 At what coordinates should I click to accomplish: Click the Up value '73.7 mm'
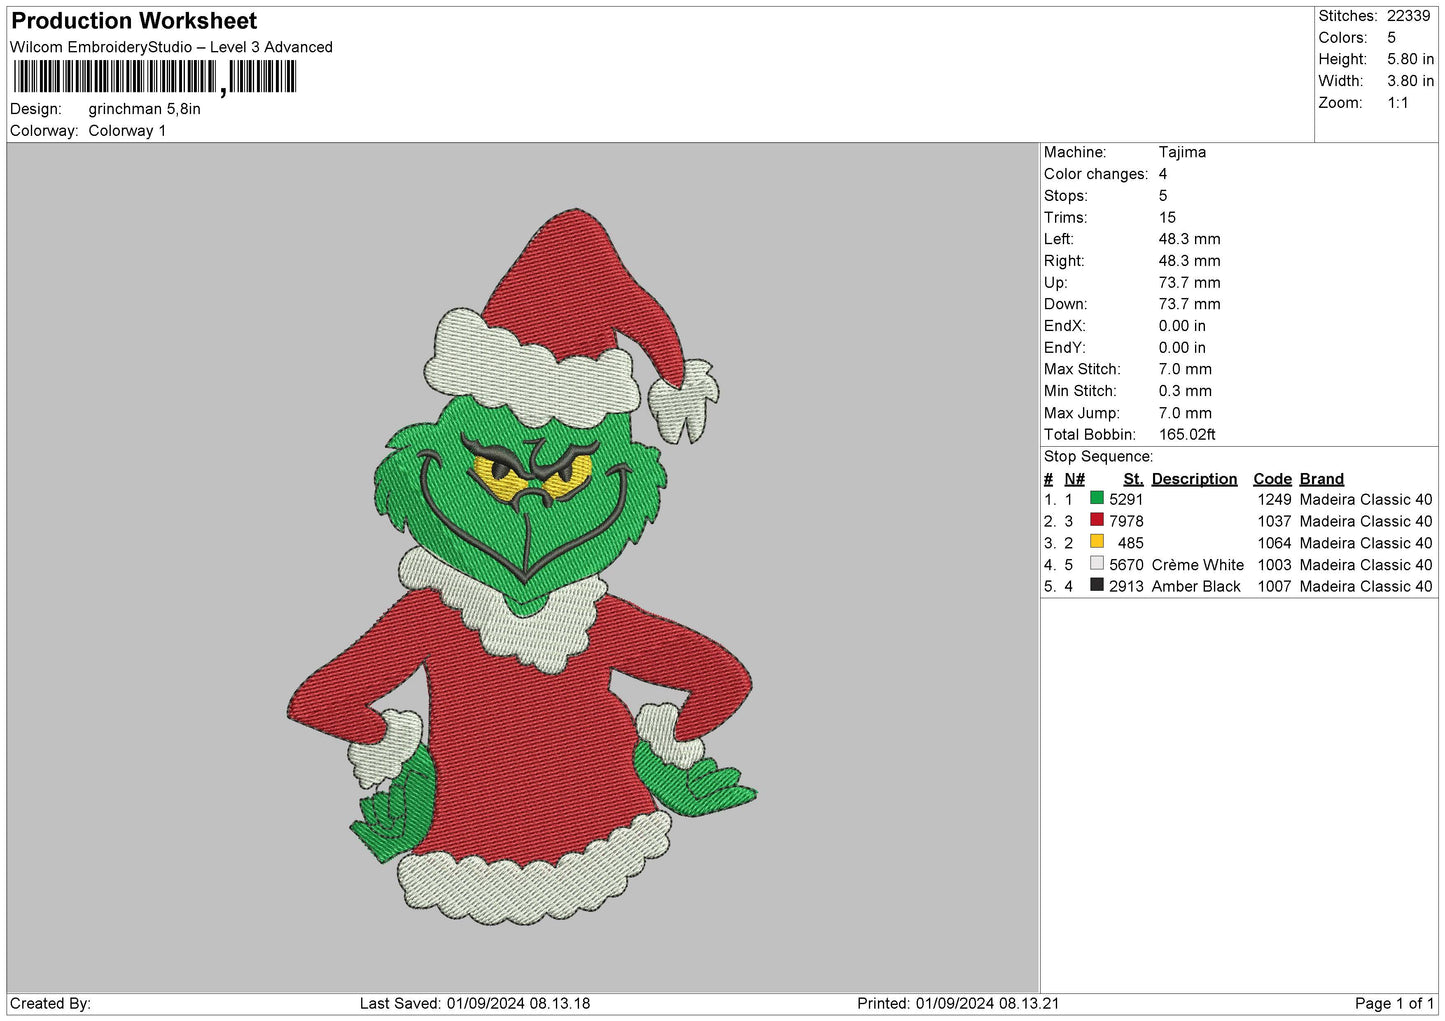1189,282
